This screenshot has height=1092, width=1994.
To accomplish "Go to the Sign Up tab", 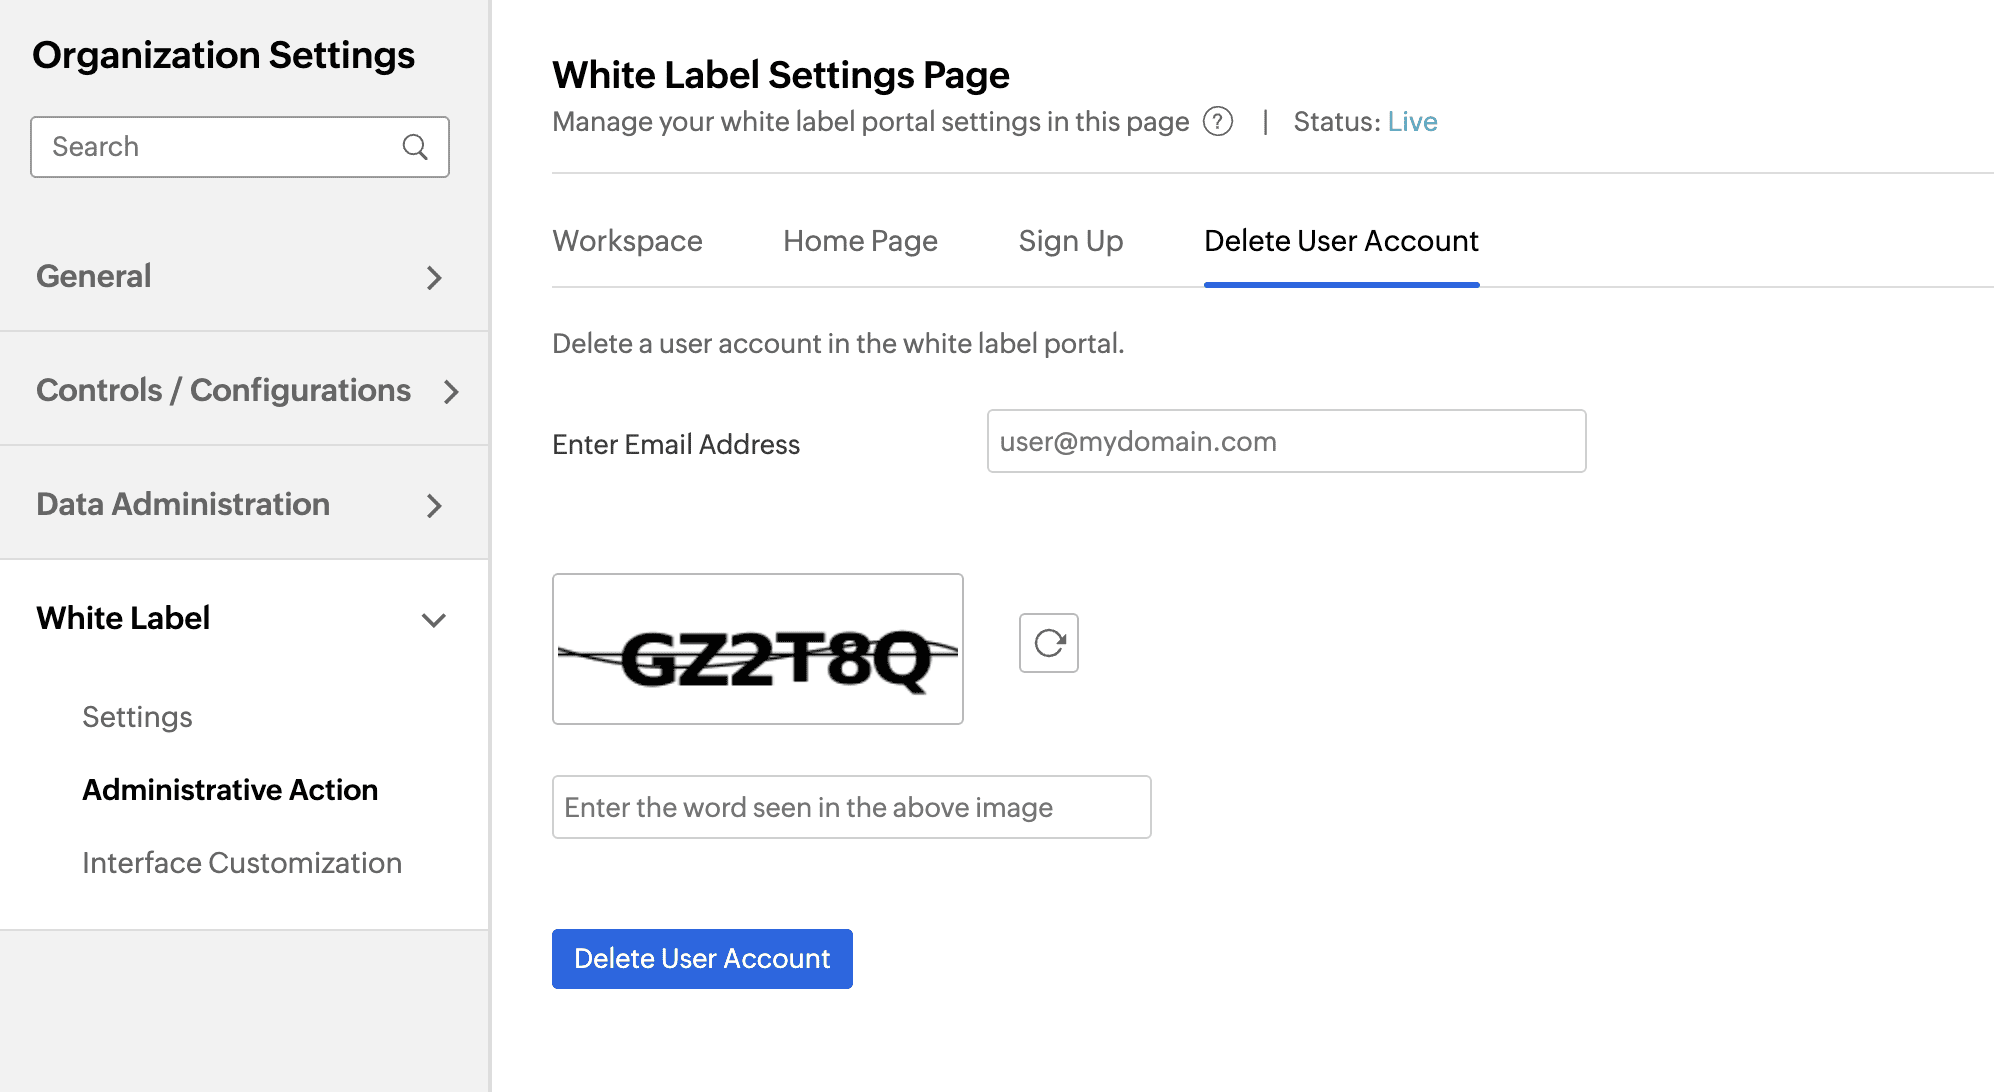I will tap(1070, 241).
